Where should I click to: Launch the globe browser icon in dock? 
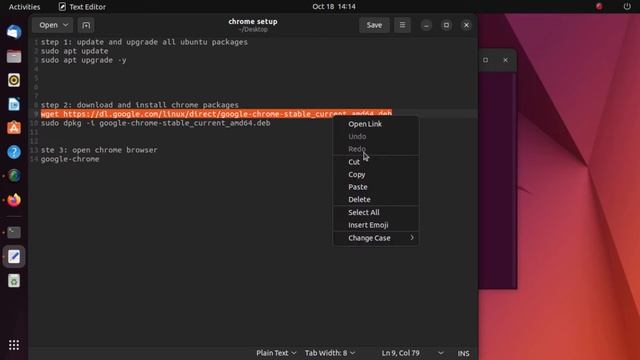pos(14,176)
